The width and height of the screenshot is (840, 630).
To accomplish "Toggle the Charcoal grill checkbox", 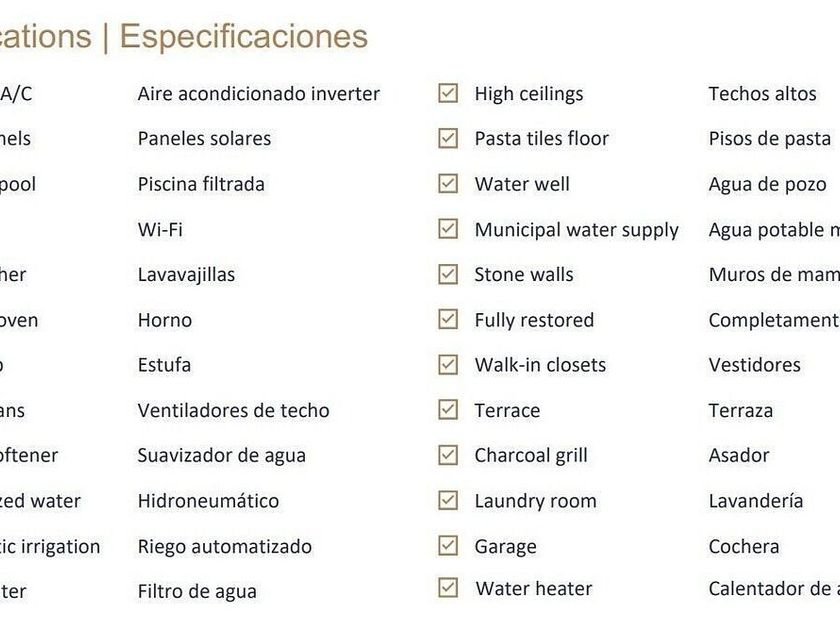I will click(x=448, y=455).
